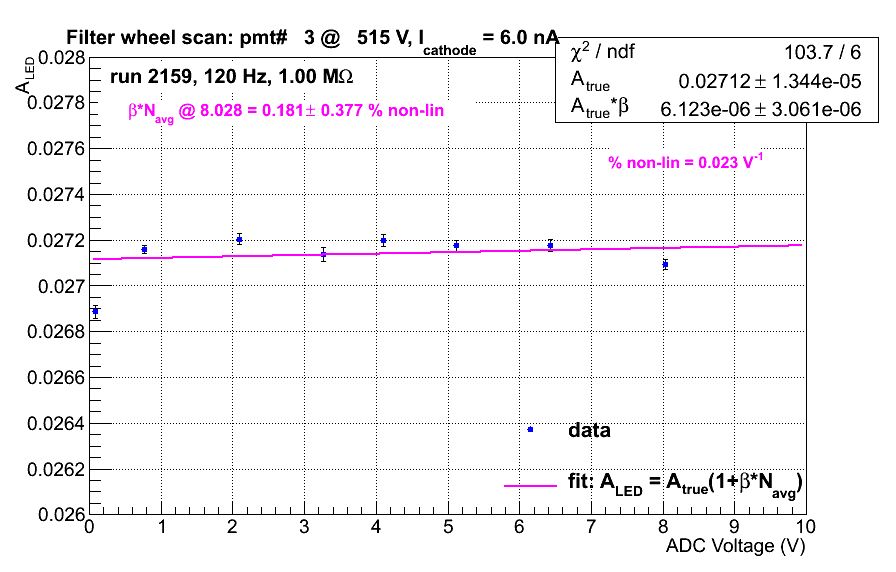Click the χ² value 103.7 / 6
This screenshot has height=572, width=896.
click(822, 52)
